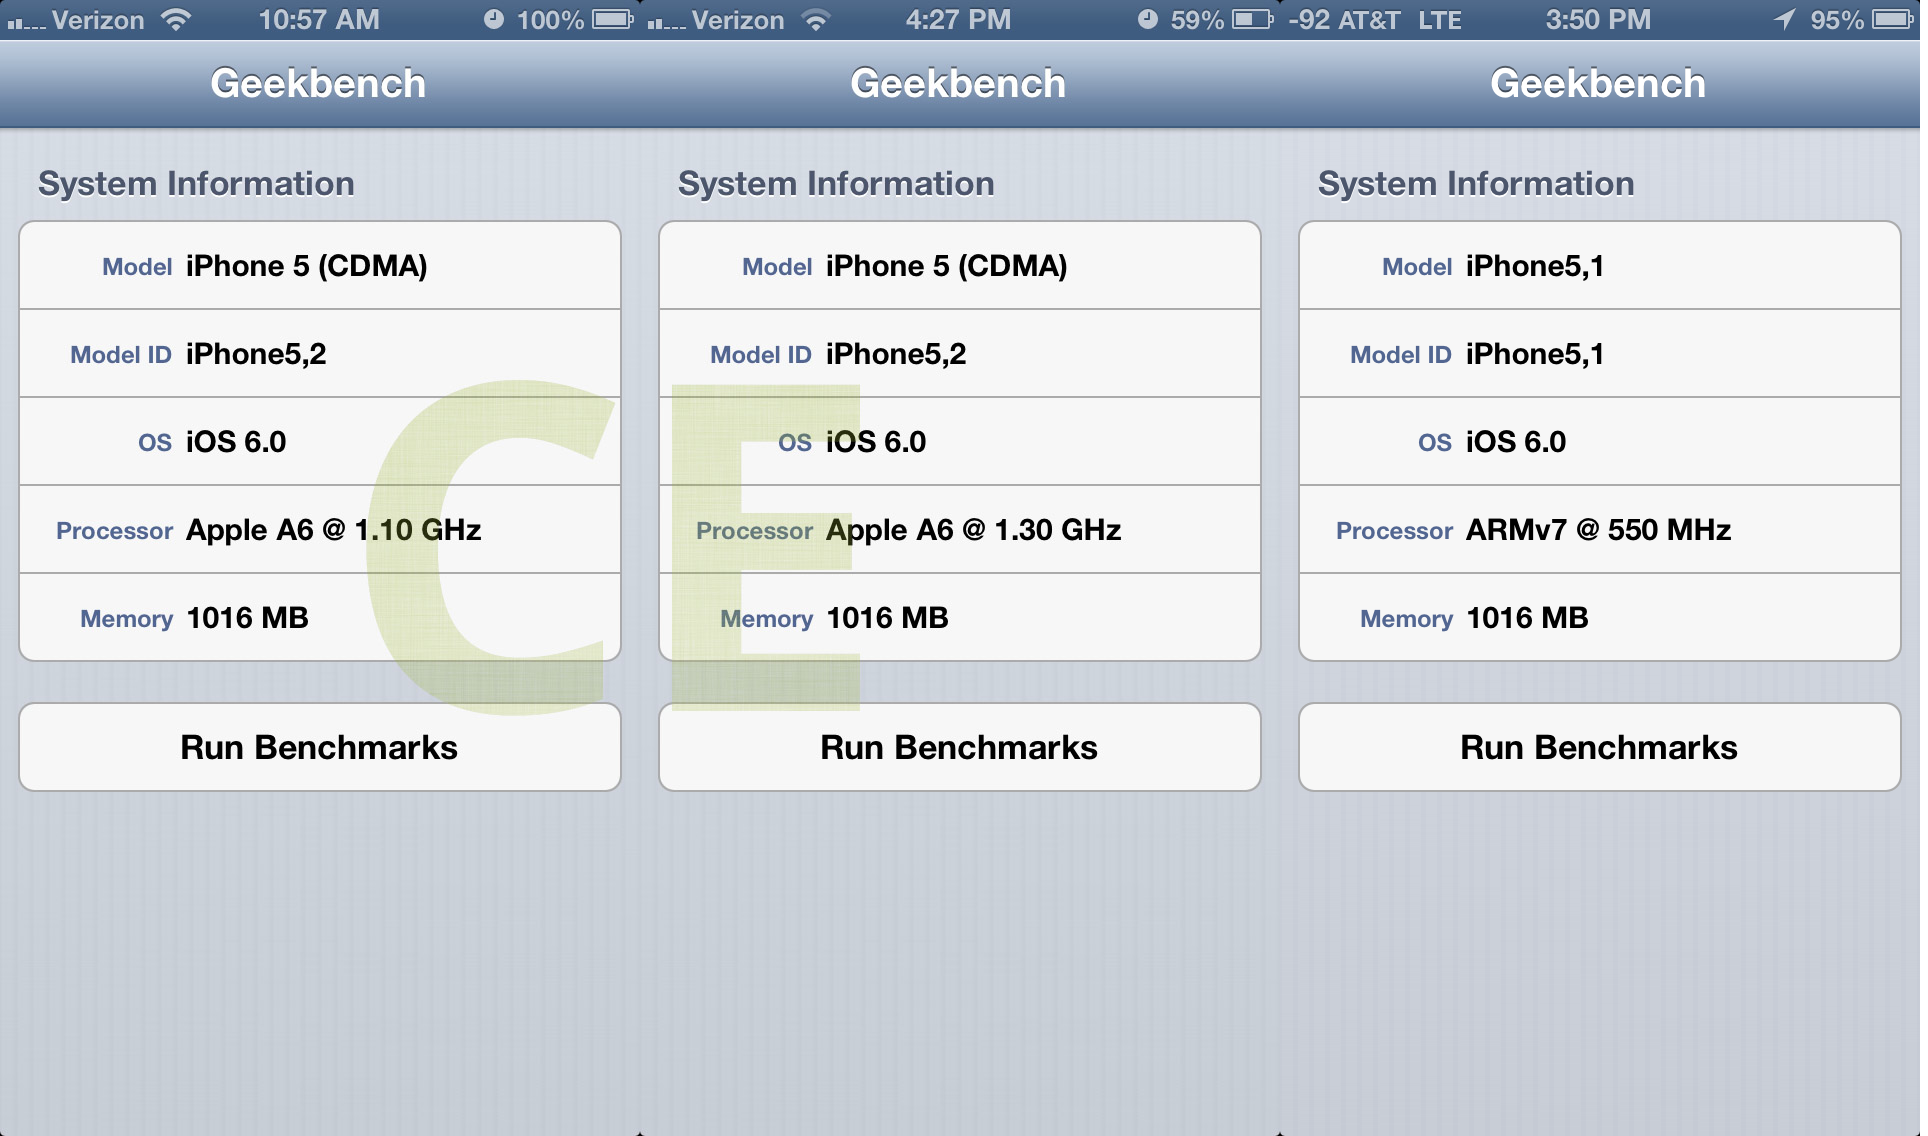Select Processor row Apple A6 @ 1.10 GHz
Viewport: 1928px width, 1136px height.
[320, 530]
